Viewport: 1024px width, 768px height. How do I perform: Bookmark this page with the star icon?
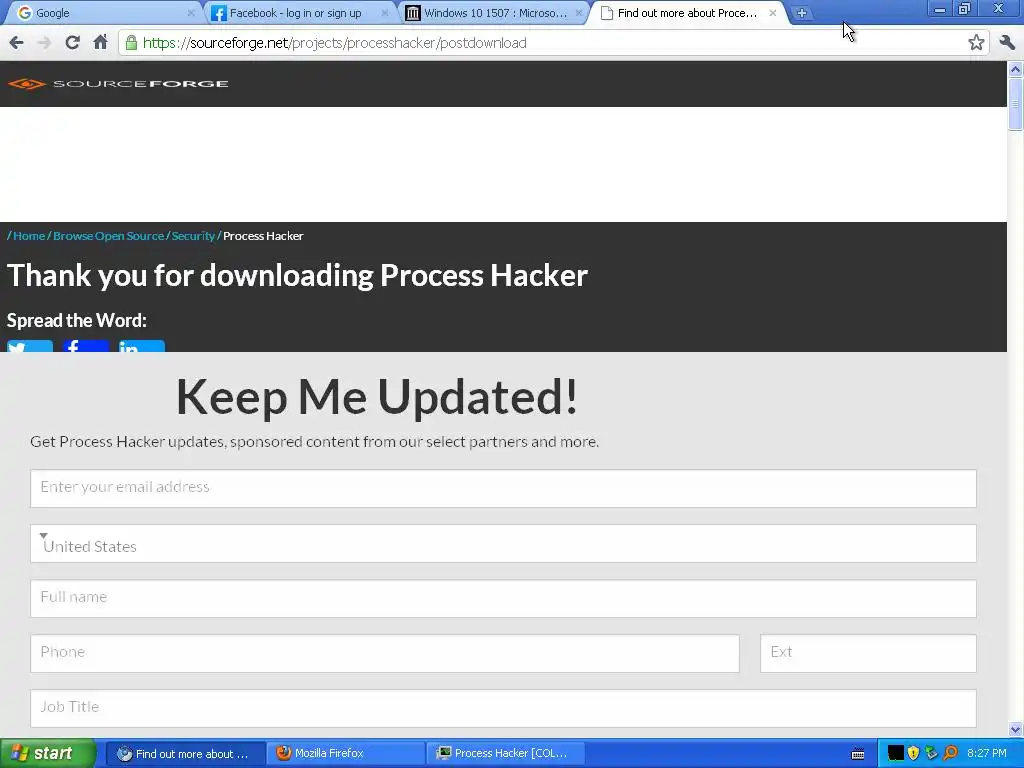tap(976, 43)
